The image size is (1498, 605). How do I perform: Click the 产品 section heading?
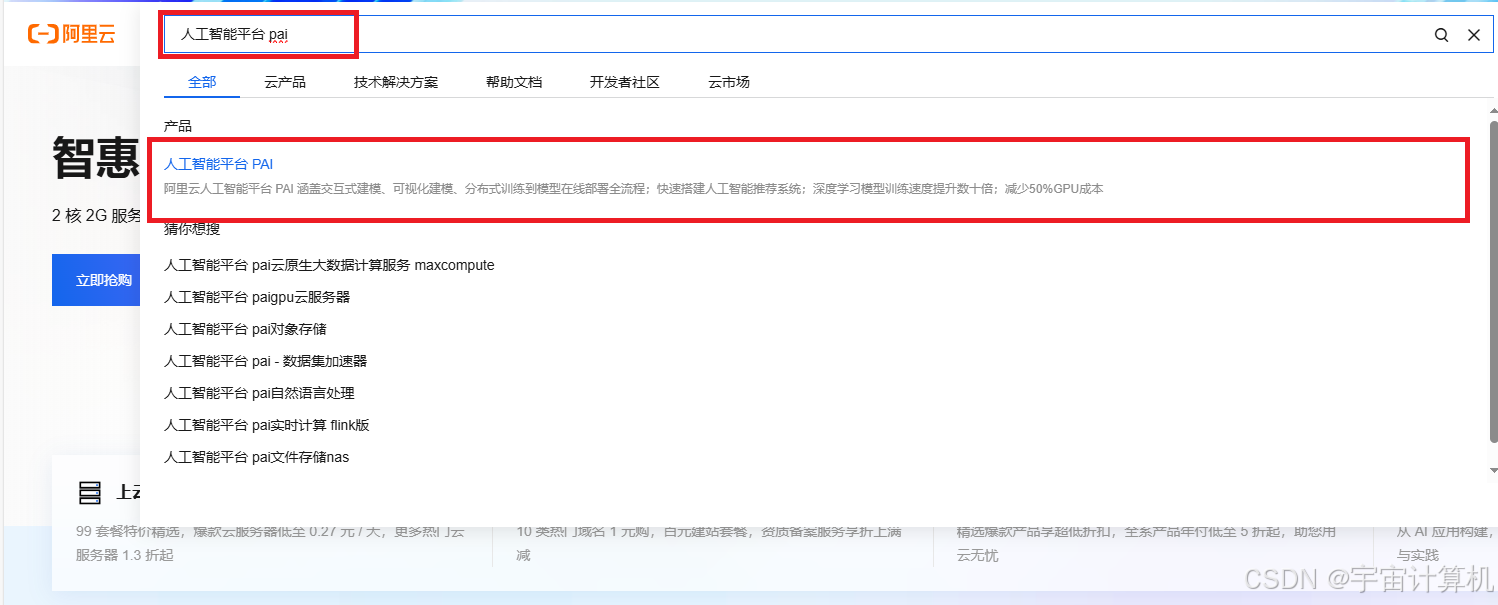[178, 126]
